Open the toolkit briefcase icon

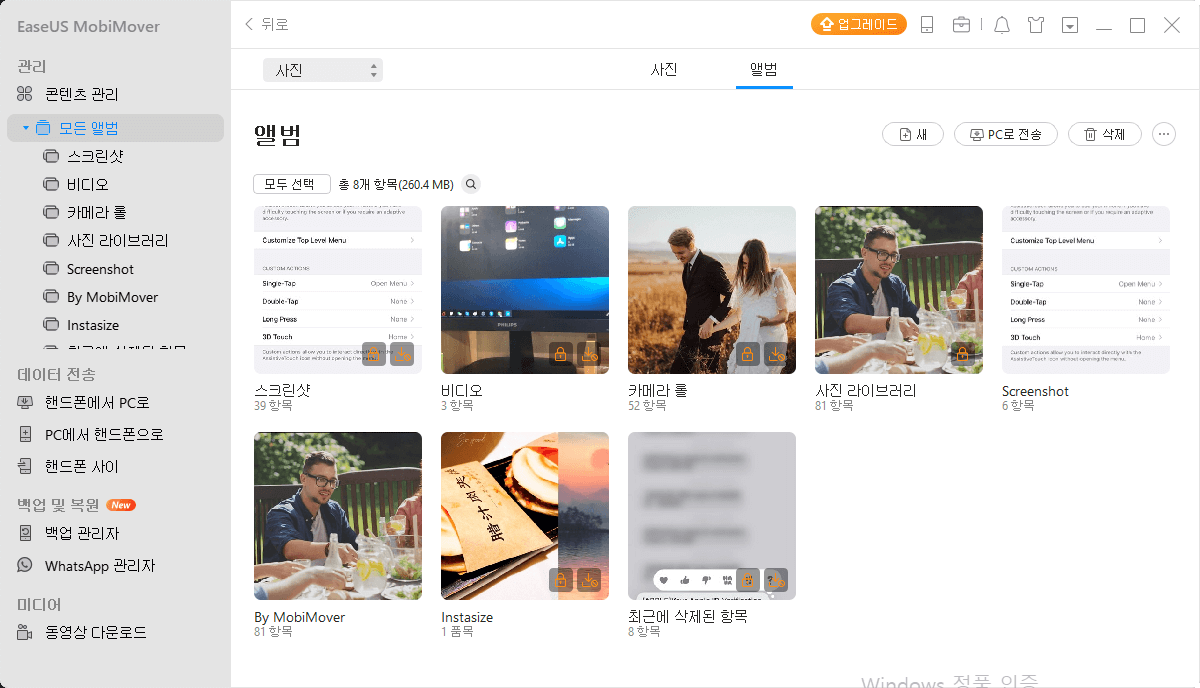[x=962, y=24]
